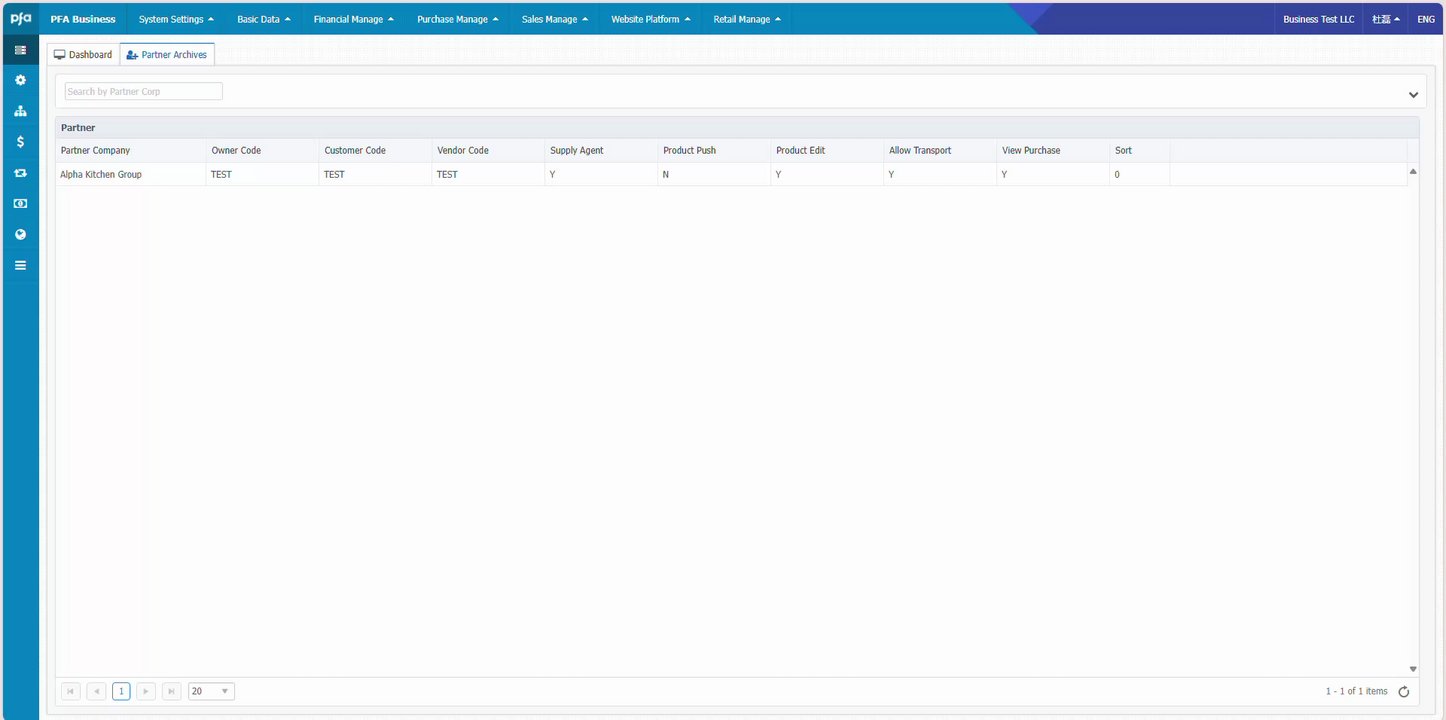1446x720 pixels.
Task: Go to last page pagination arrow
Action: click(x=171, y=691)
